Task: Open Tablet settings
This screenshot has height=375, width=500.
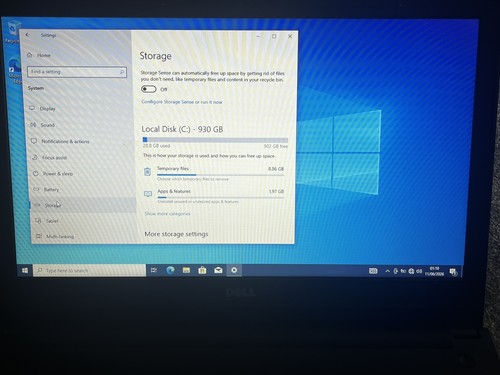Action: pyautogui.click(x=52, y=221)
